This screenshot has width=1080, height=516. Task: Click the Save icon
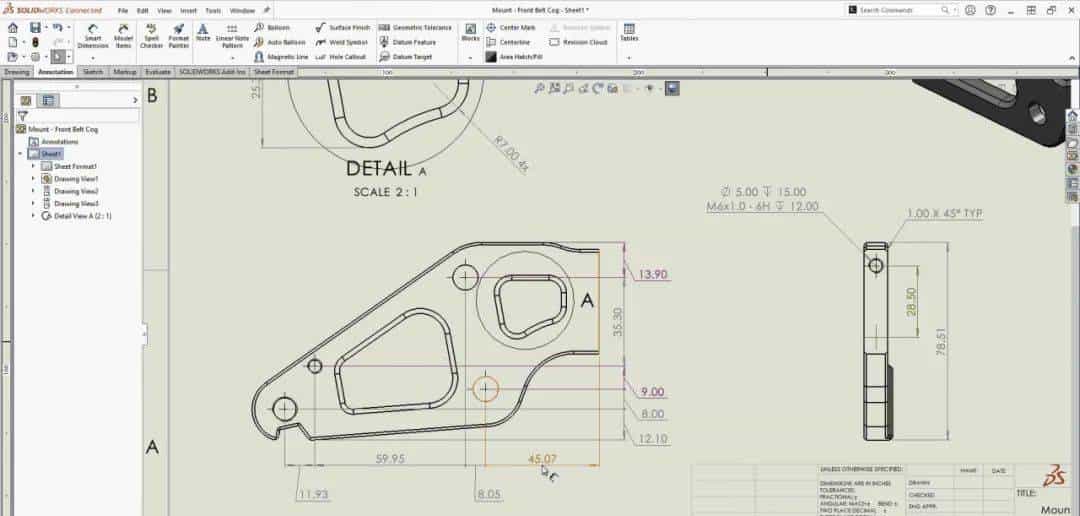tap(35, 28)
